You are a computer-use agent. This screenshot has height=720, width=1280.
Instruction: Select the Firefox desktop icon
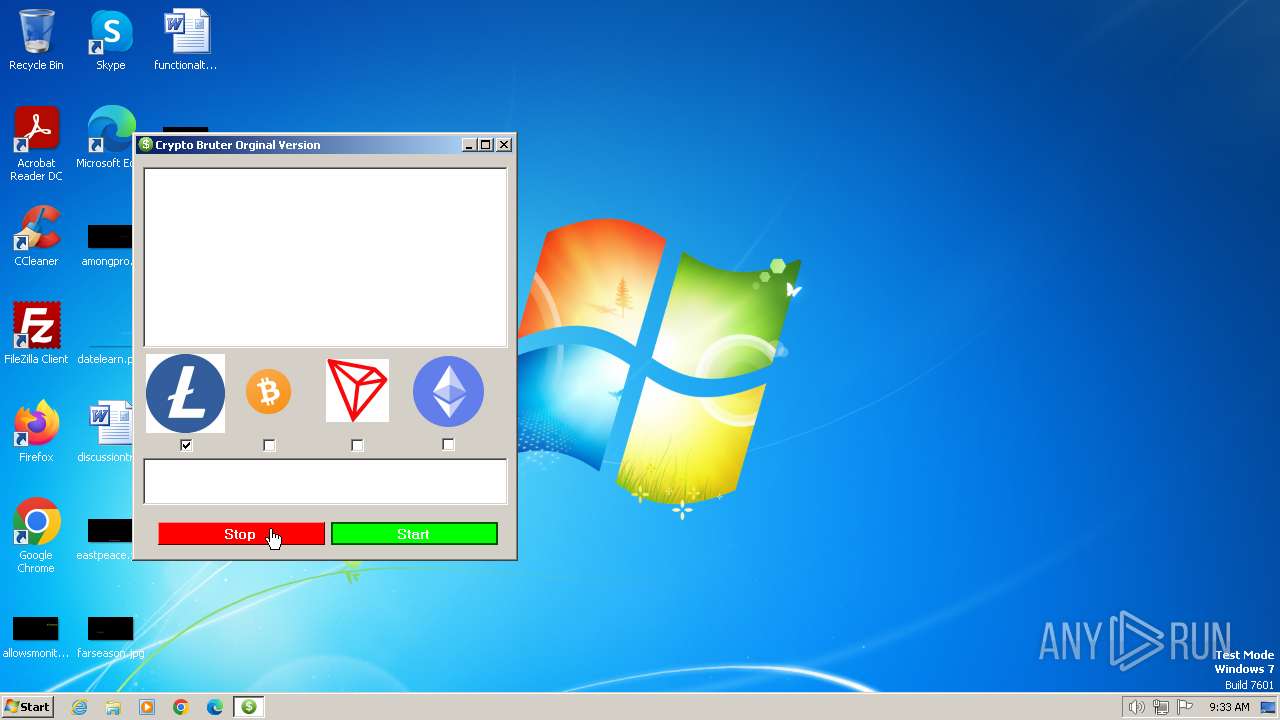tap(36, 432)
